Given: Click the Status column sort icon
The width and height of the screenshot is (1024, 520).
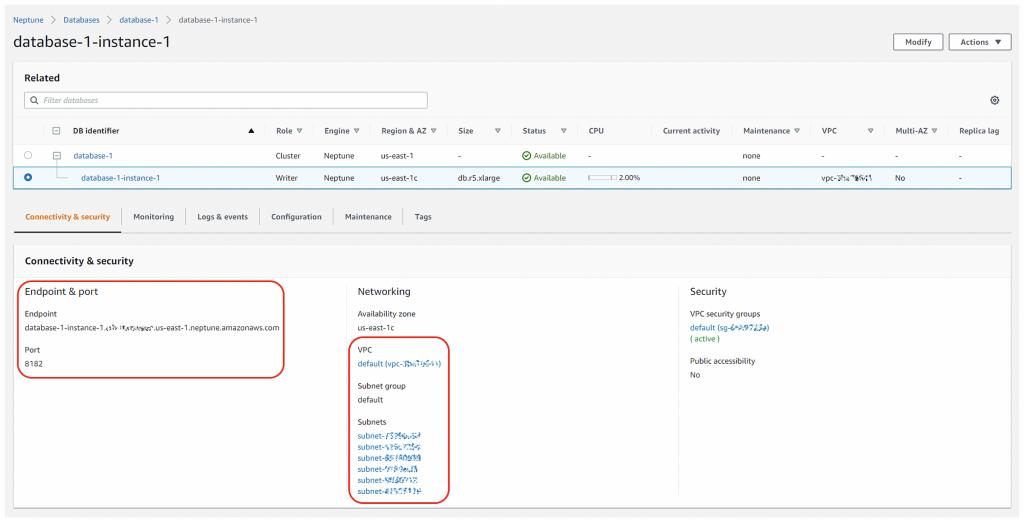Looking at the screenshot, I should [563, 131].
